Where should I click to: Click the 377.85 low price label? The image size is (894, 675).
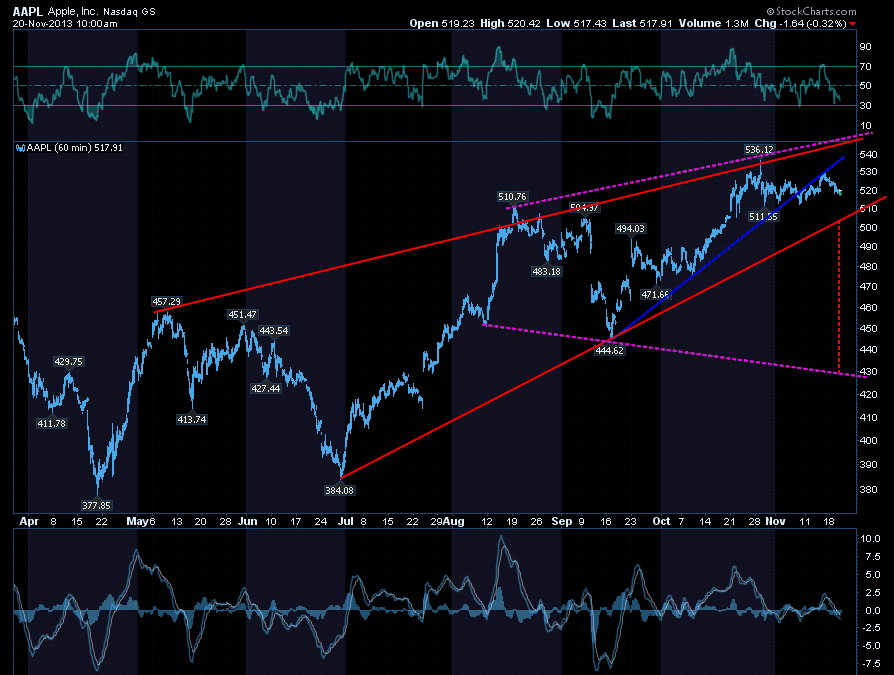pos(96,505)
